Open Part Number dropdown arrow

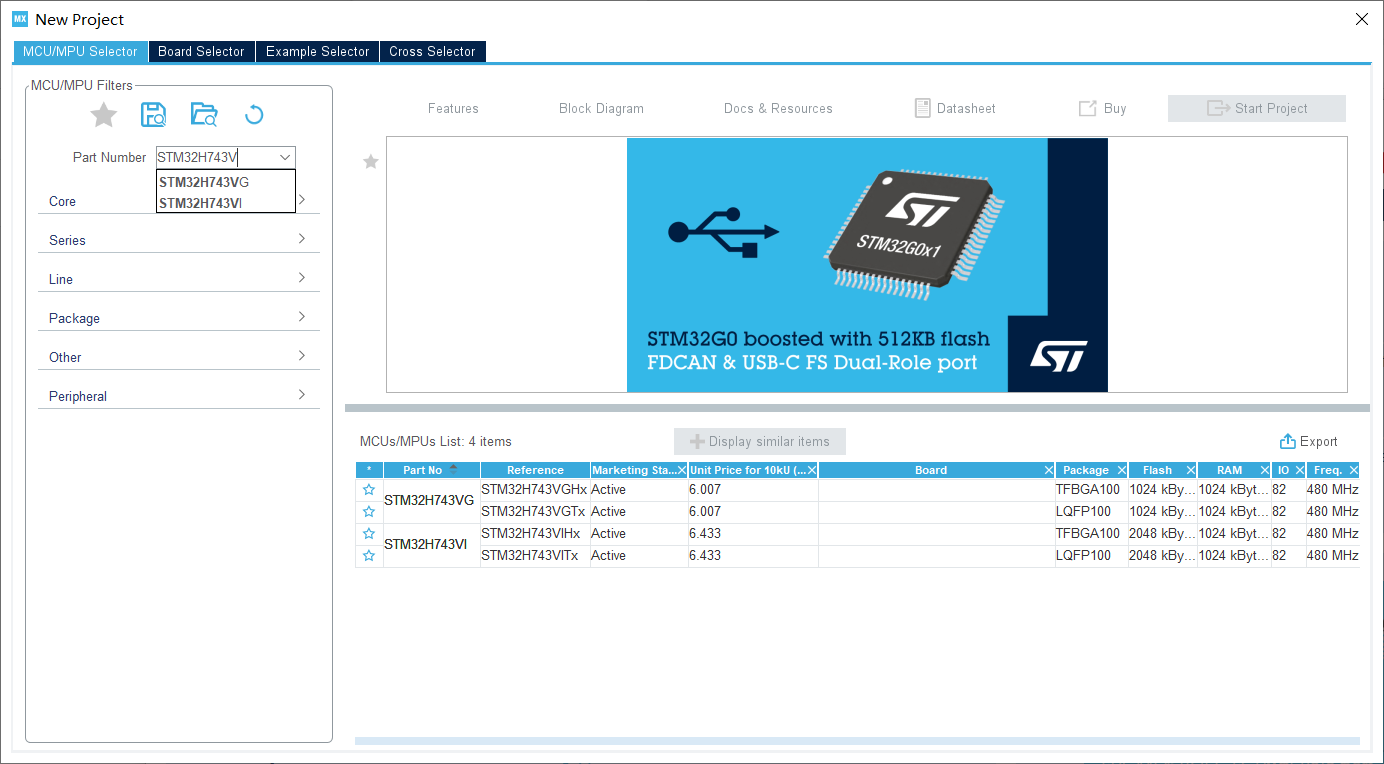(285, 157)
